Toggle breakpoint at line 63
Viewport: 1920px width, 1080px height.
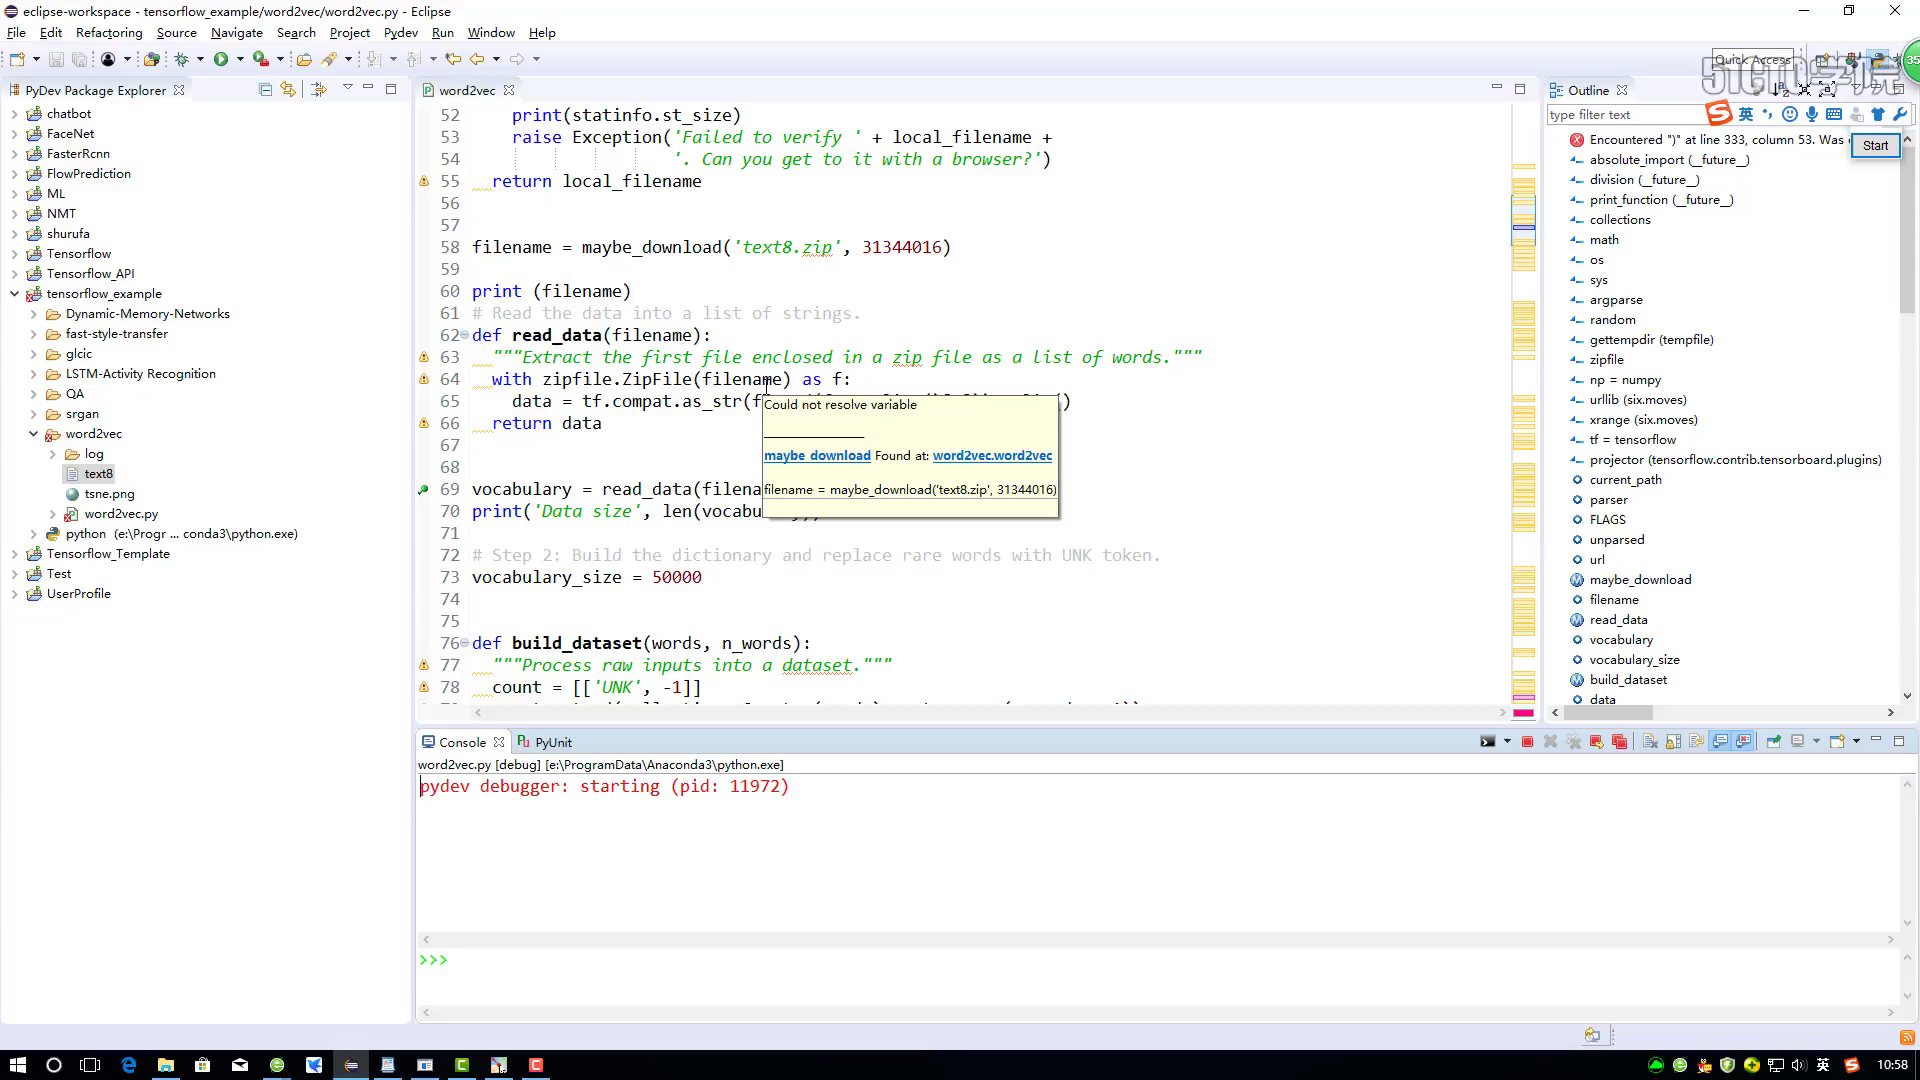click(426, 356)
